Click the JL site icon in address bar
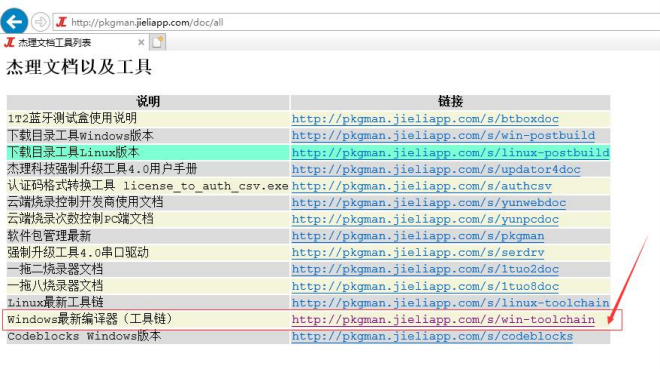Viewport: 660px width, 369px height. tap(61, 22)
